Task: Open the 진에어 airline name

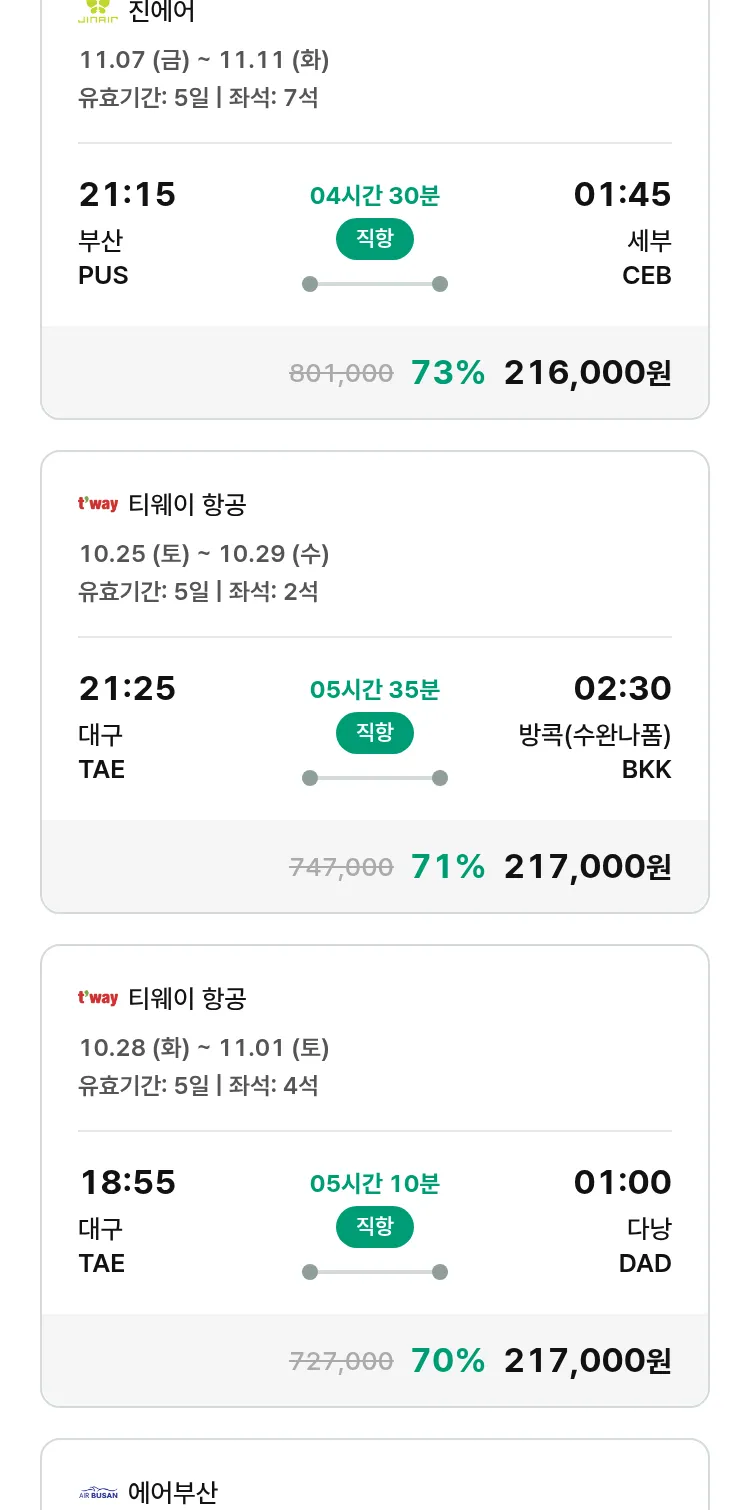Action: pyautogui.click(x=162, y=12)
